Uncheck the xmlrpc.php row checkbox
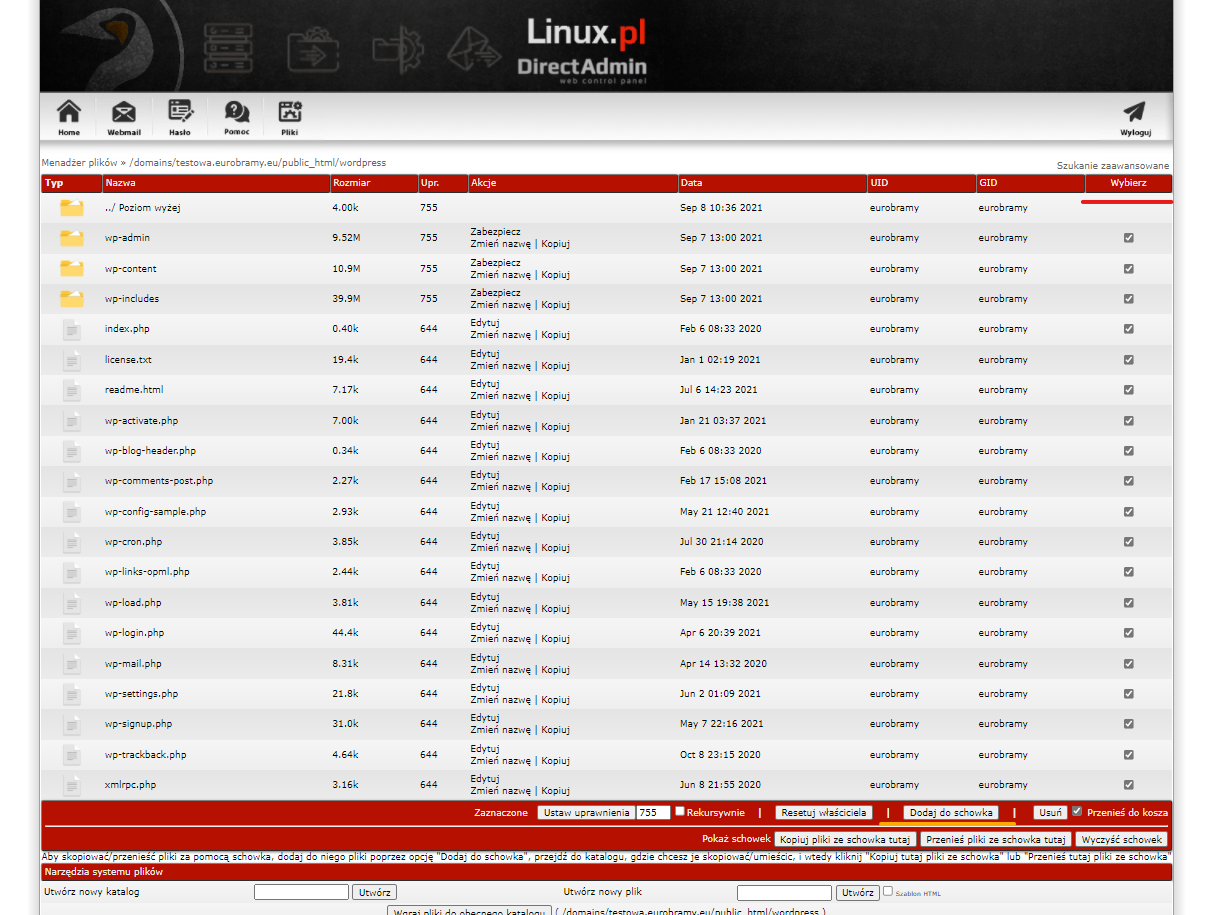This screenshot has width=1229, height=915. [x=1128, y=785]
